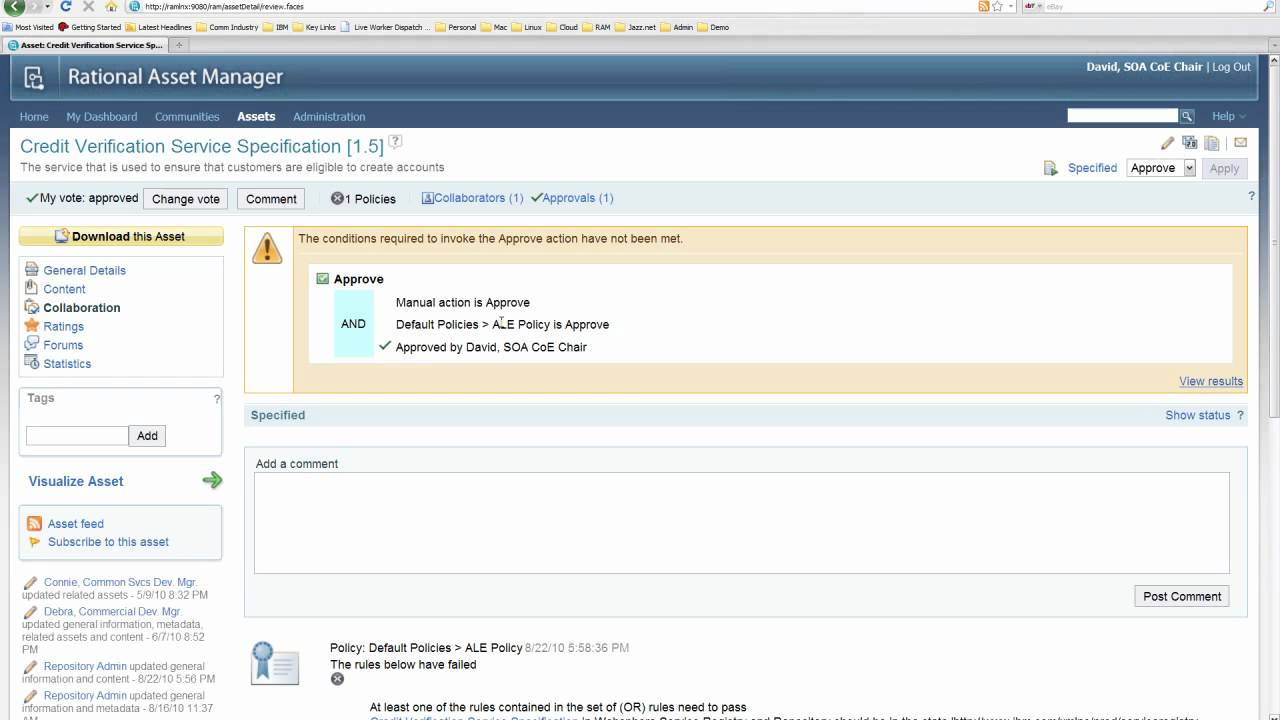Click the Post Comment button
This screenshot has height=720, width=1280.
pyautogui.click(x=1182, y=596)
